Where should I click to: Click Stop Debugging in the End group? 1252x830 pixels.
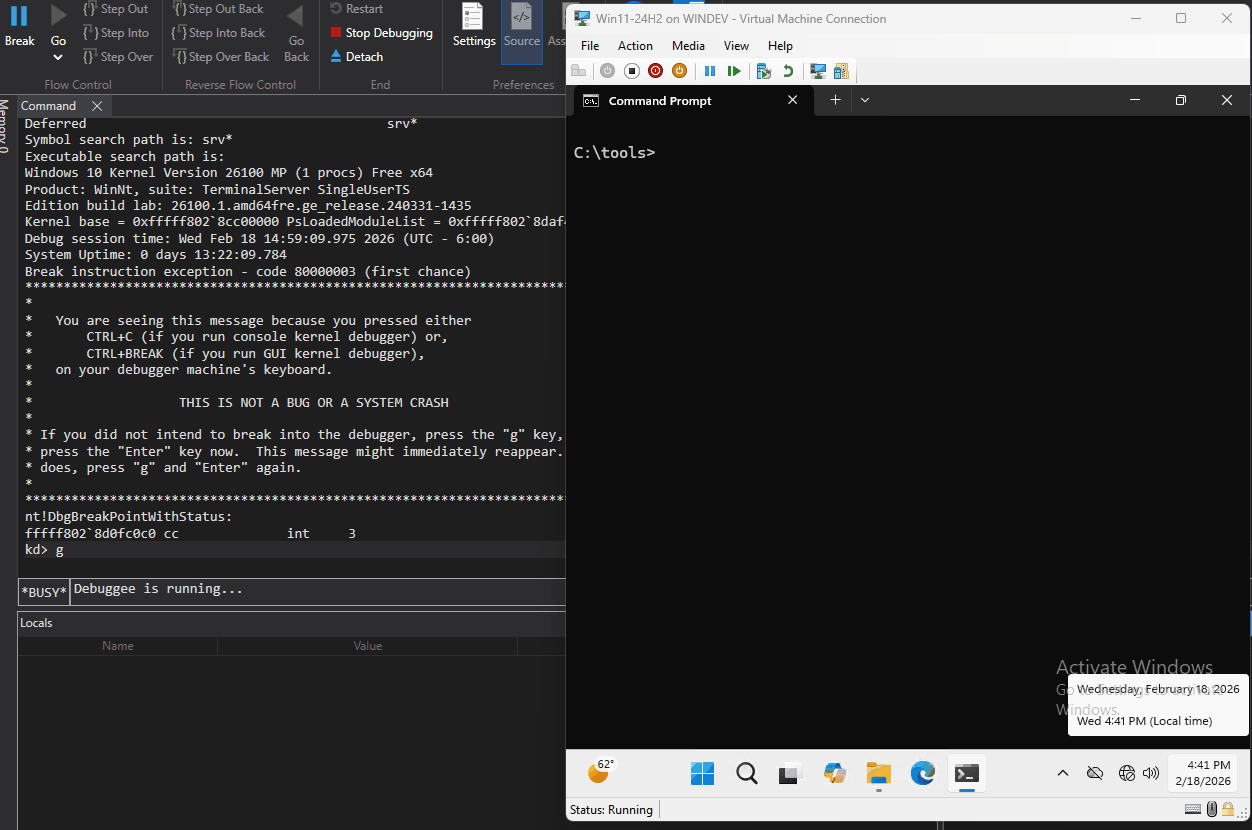[381, 33]
